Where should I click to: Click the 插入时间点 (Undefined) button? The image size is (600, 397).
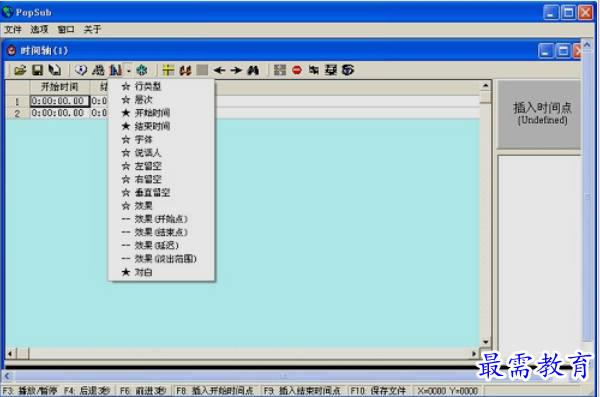tap(539, 114)
